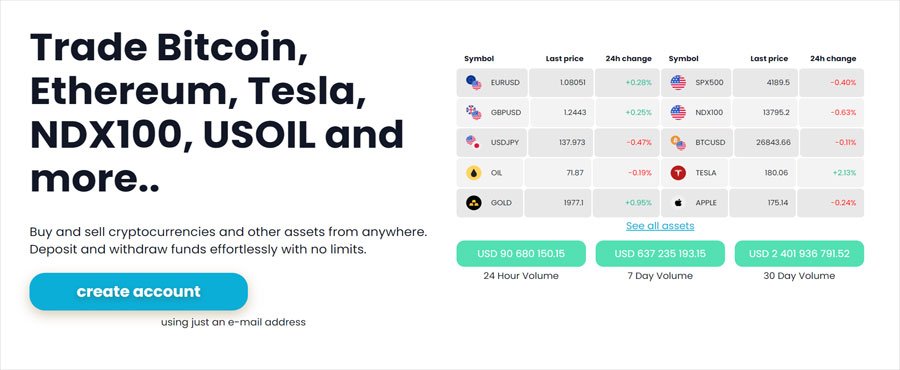900x370 pixels.
Task: Click the SPX500 symbol label
Action: [709, 83]
